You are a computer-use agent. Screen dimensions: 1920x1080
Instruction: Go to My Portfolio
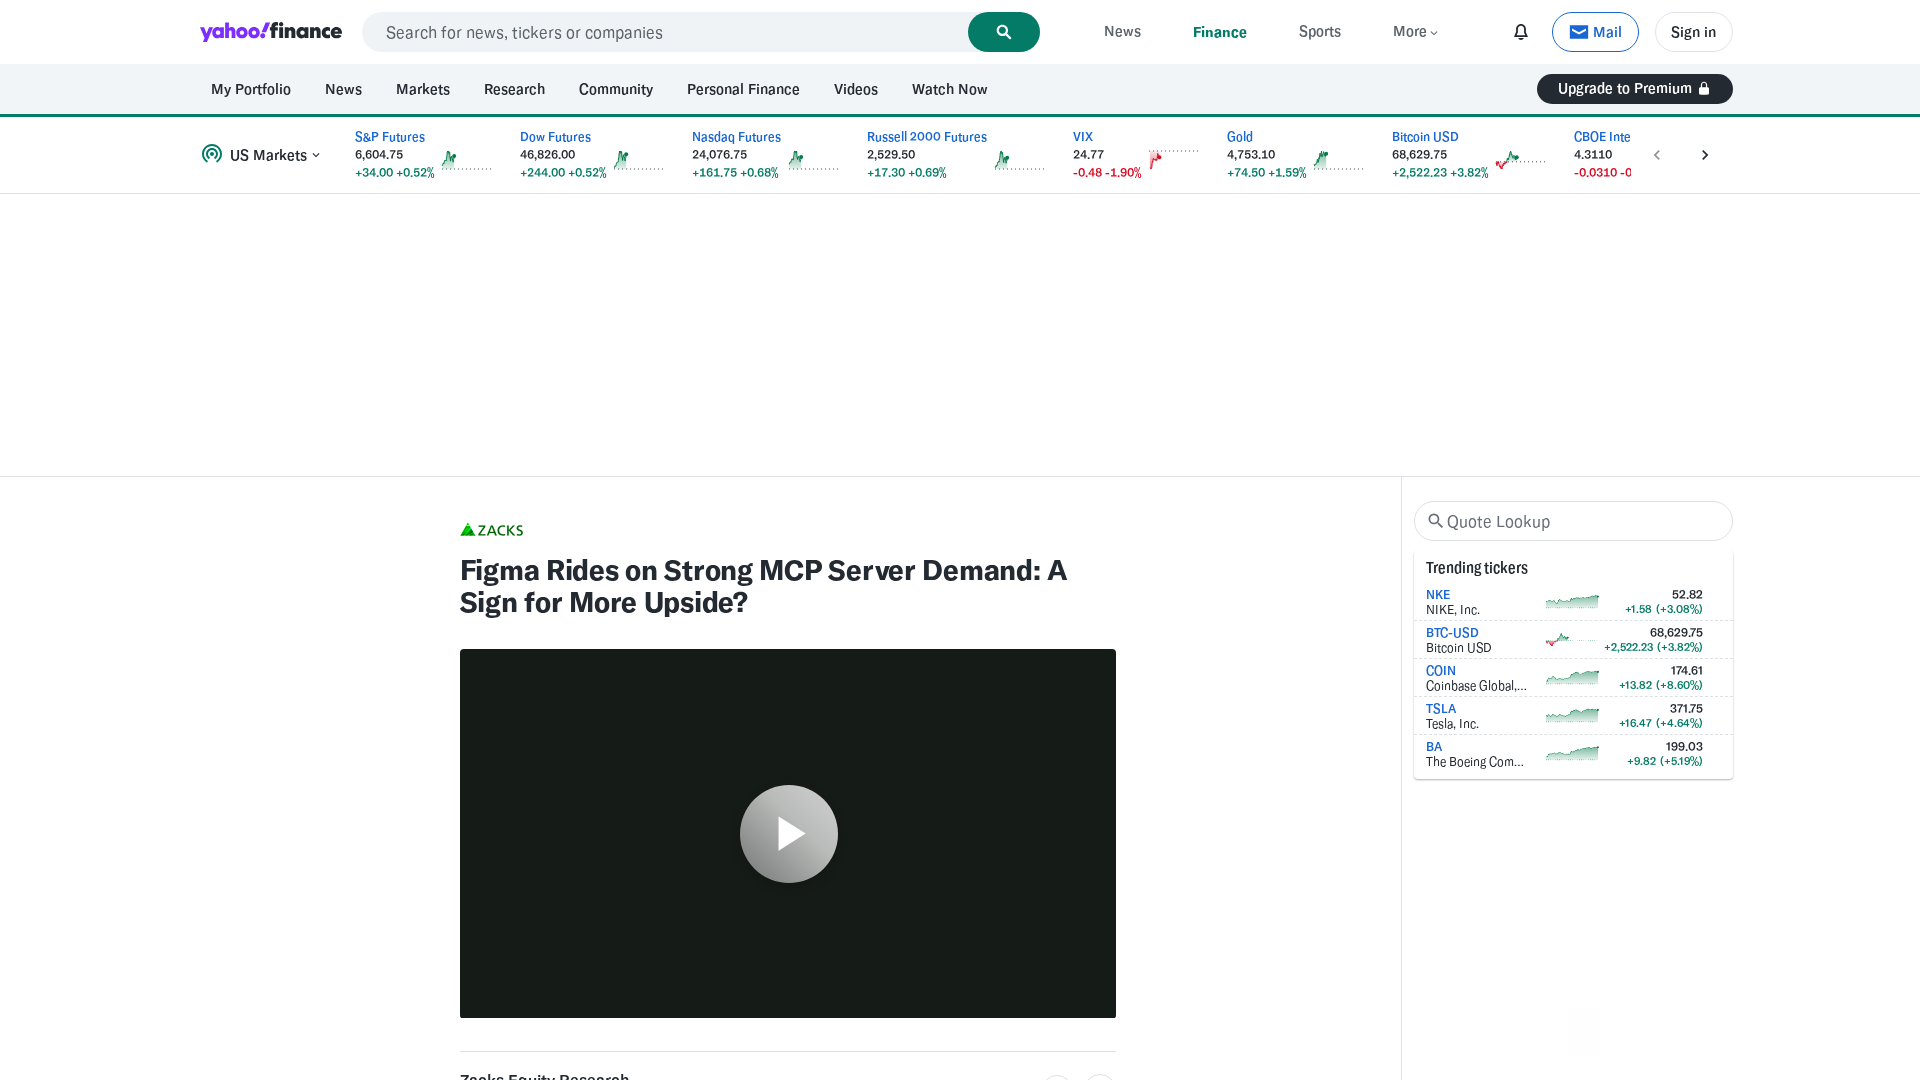(x=250, y=89)
